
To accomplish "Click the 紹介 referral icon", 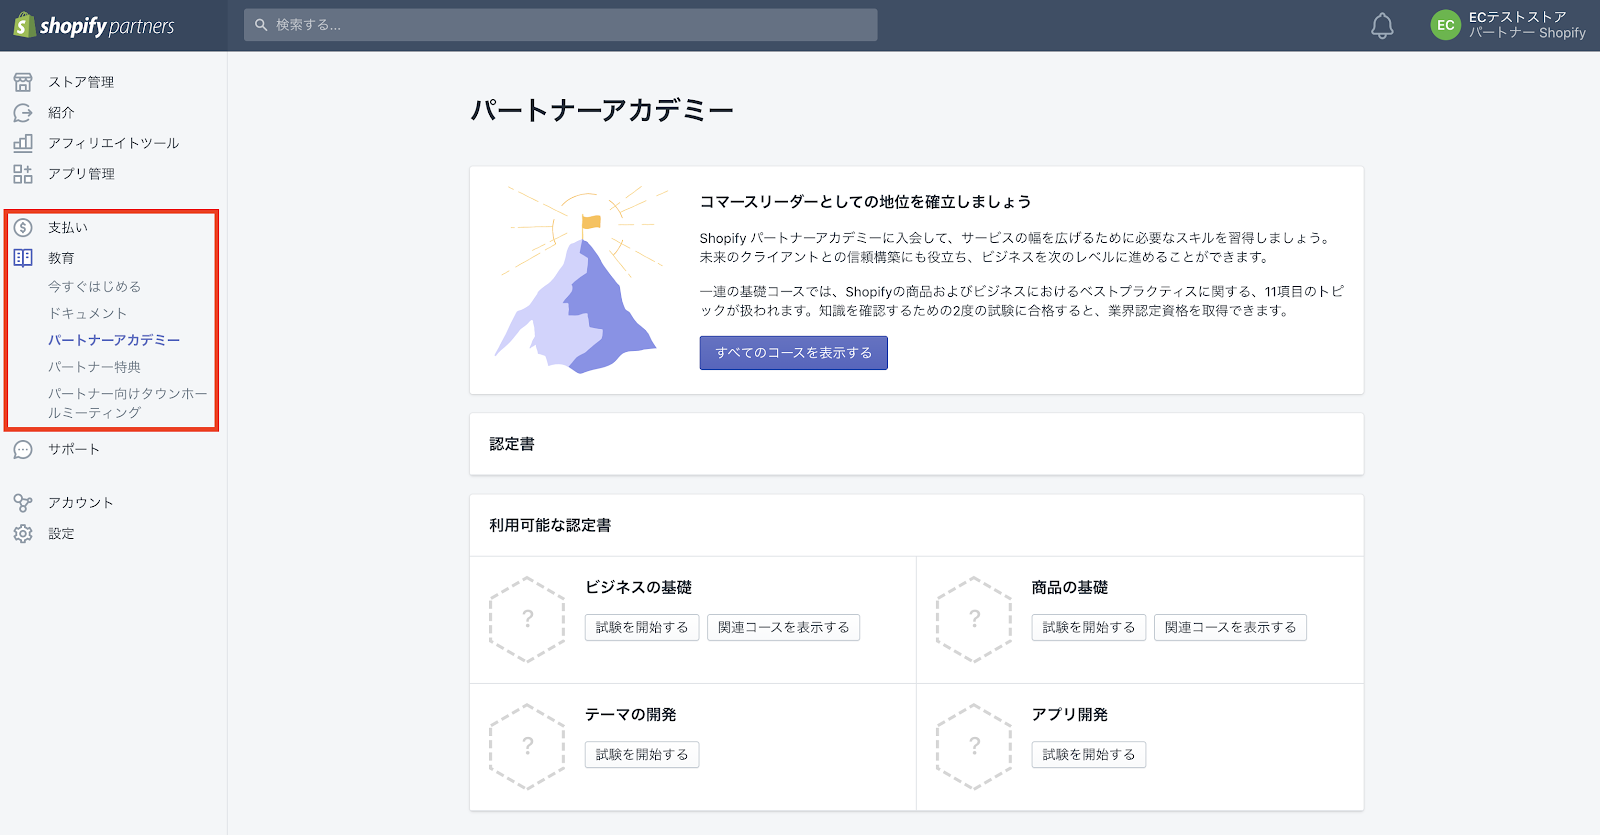I will click(23, 113).
